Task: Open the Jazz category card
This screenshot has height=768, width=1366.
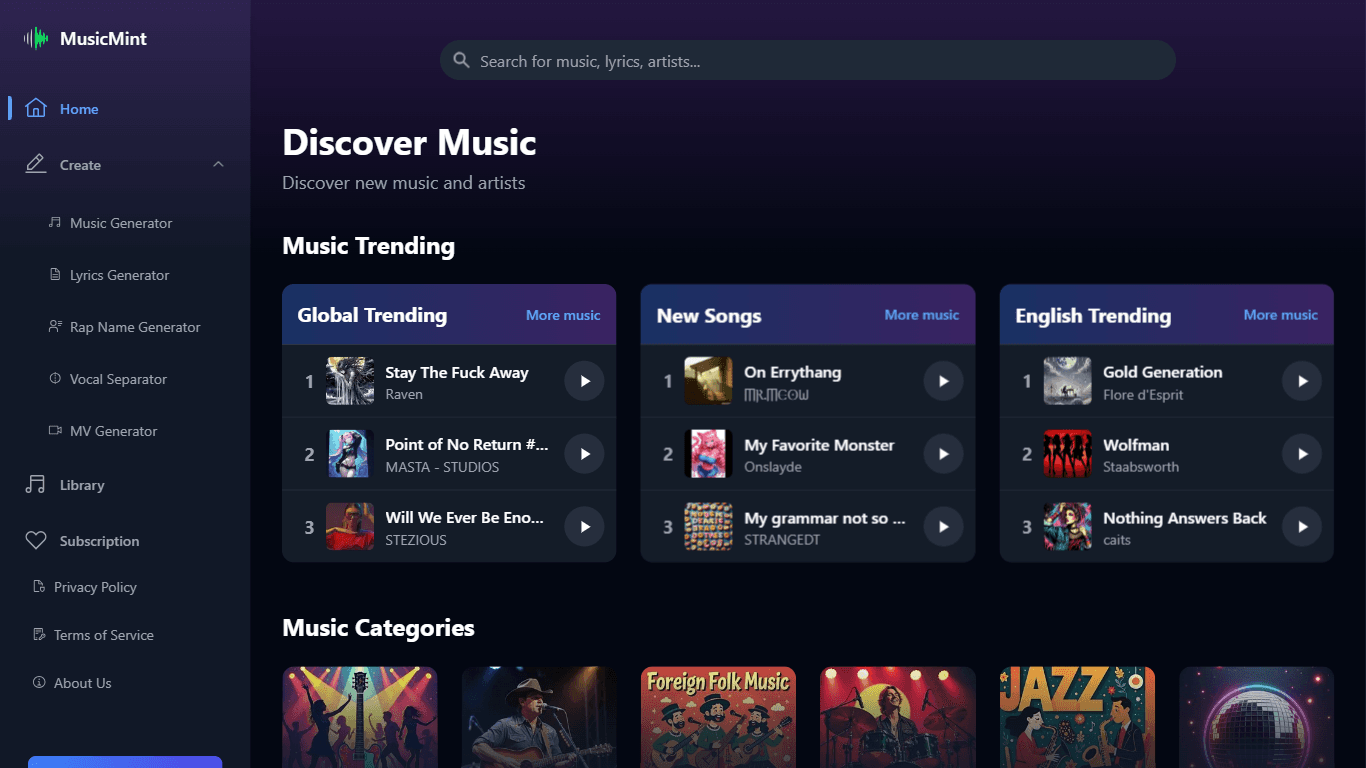Action: click(x=1077, y=717)
